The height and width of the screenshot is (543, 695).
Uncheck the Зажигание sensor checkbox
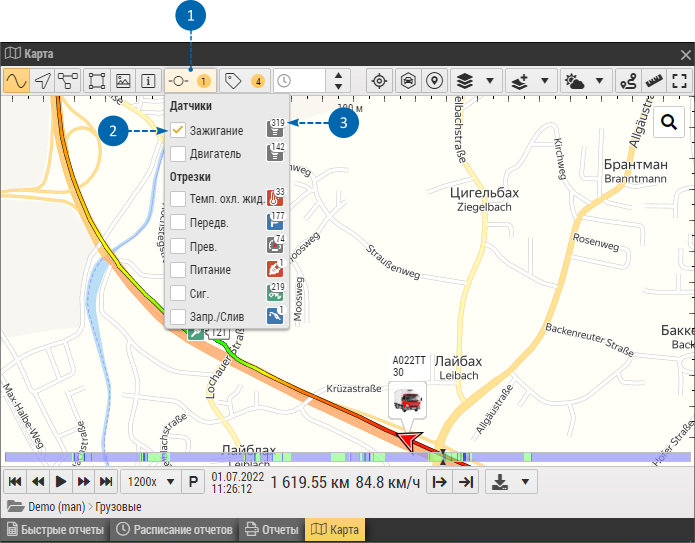click(x=178, y=130)
